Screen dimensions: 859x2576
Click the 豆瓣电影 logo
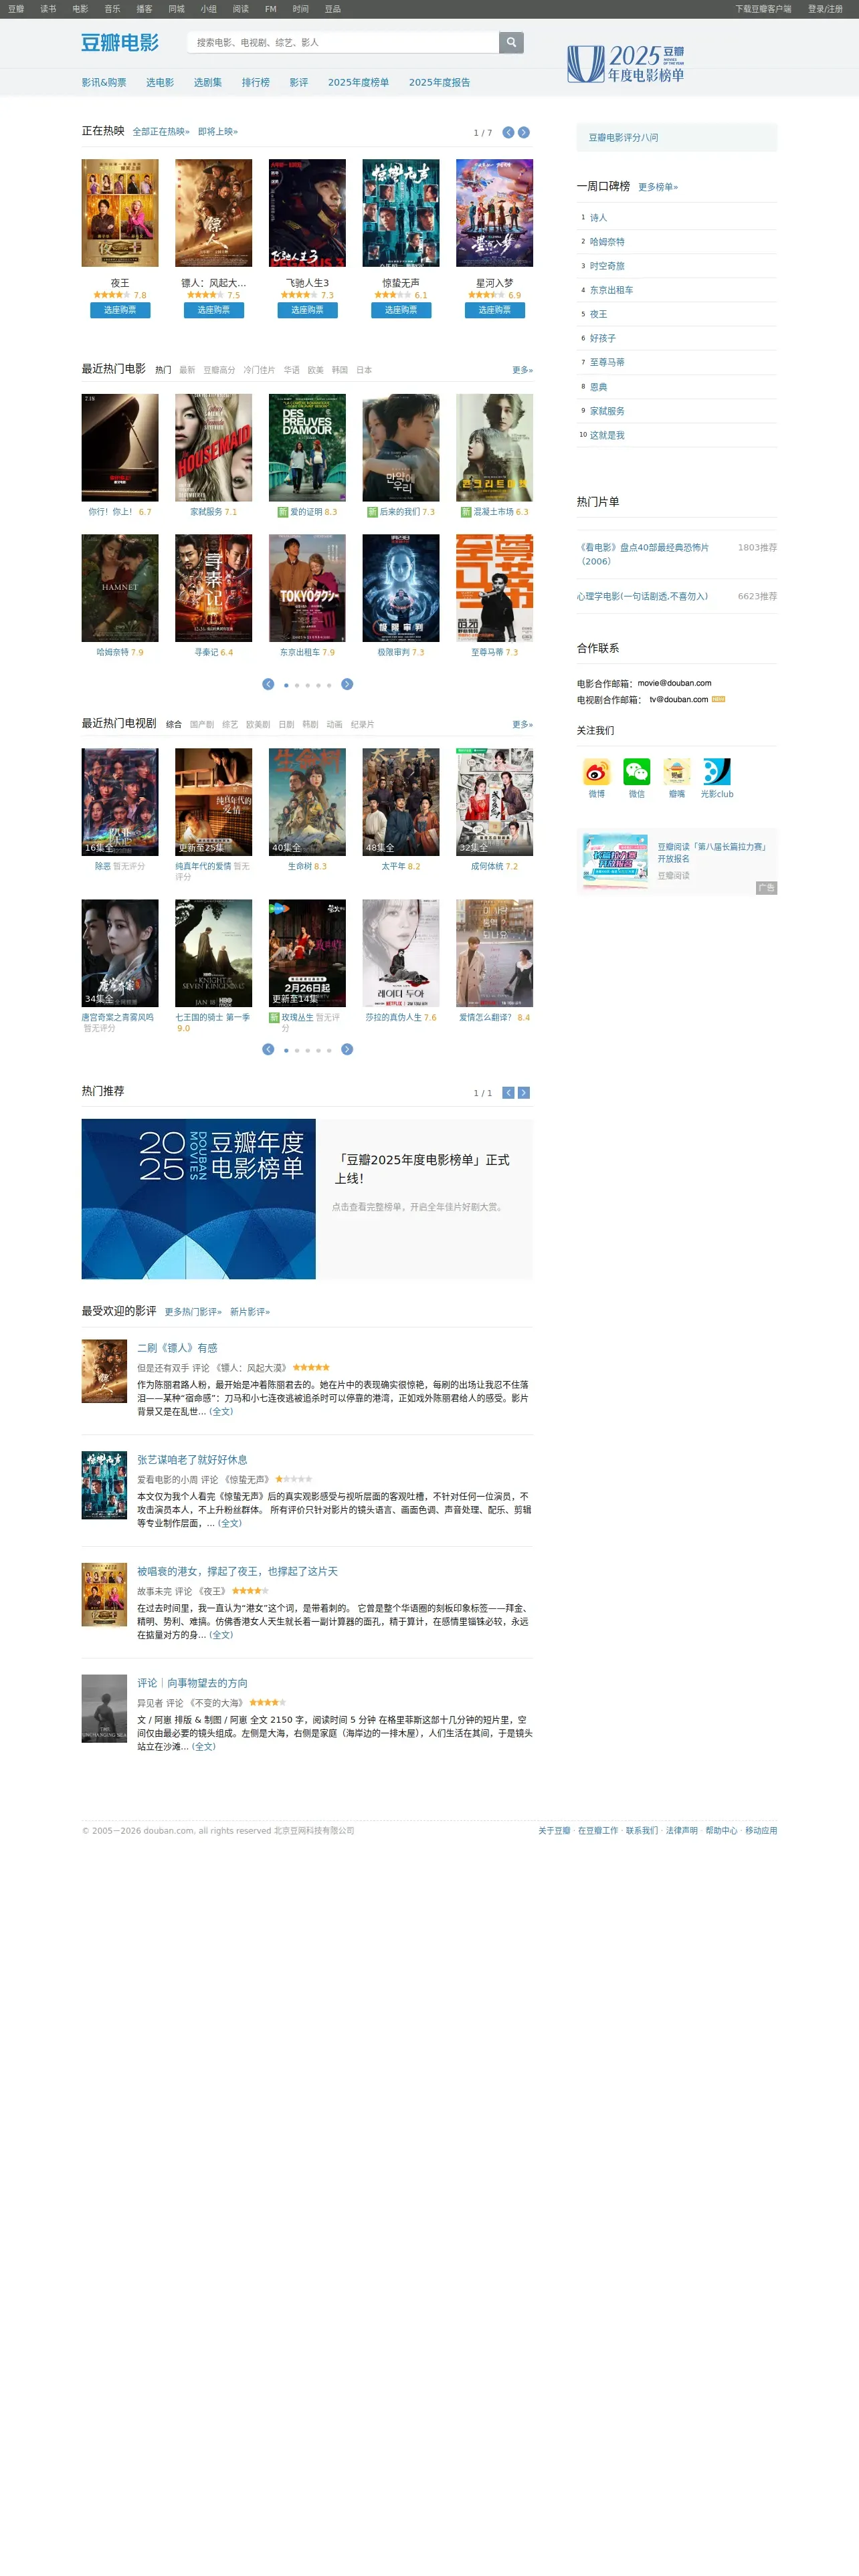point(120,42)
